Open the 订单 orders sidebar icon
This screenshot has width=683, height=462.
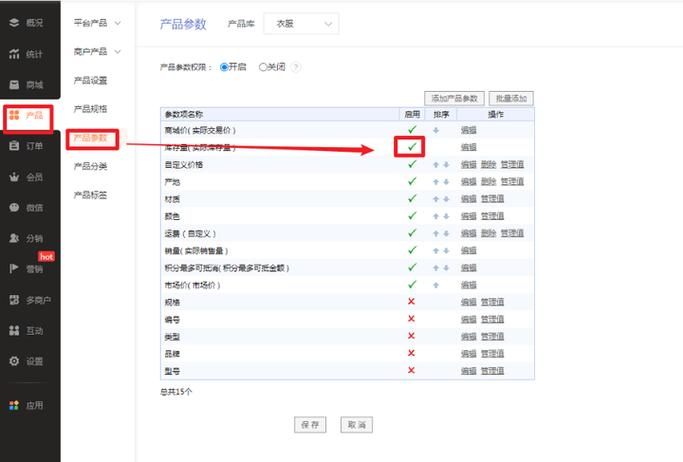14,146
